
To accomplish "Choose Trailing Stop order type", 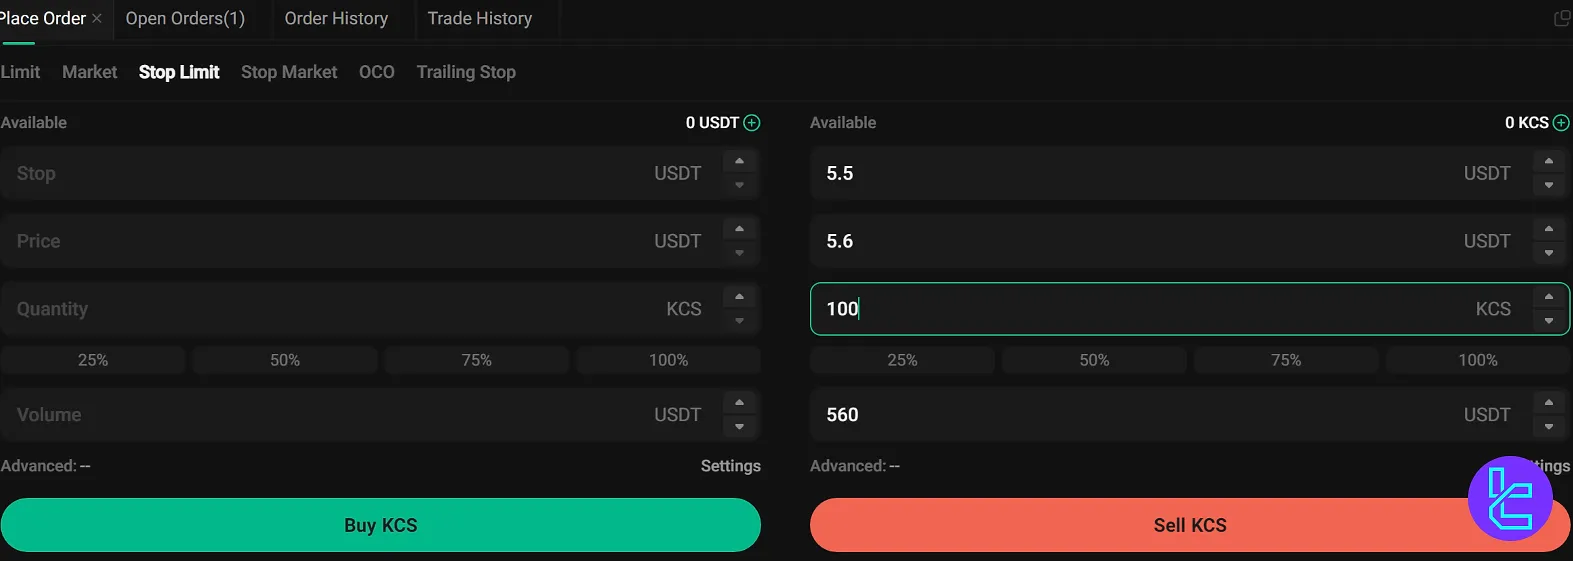I will click(x=466, y=72).
